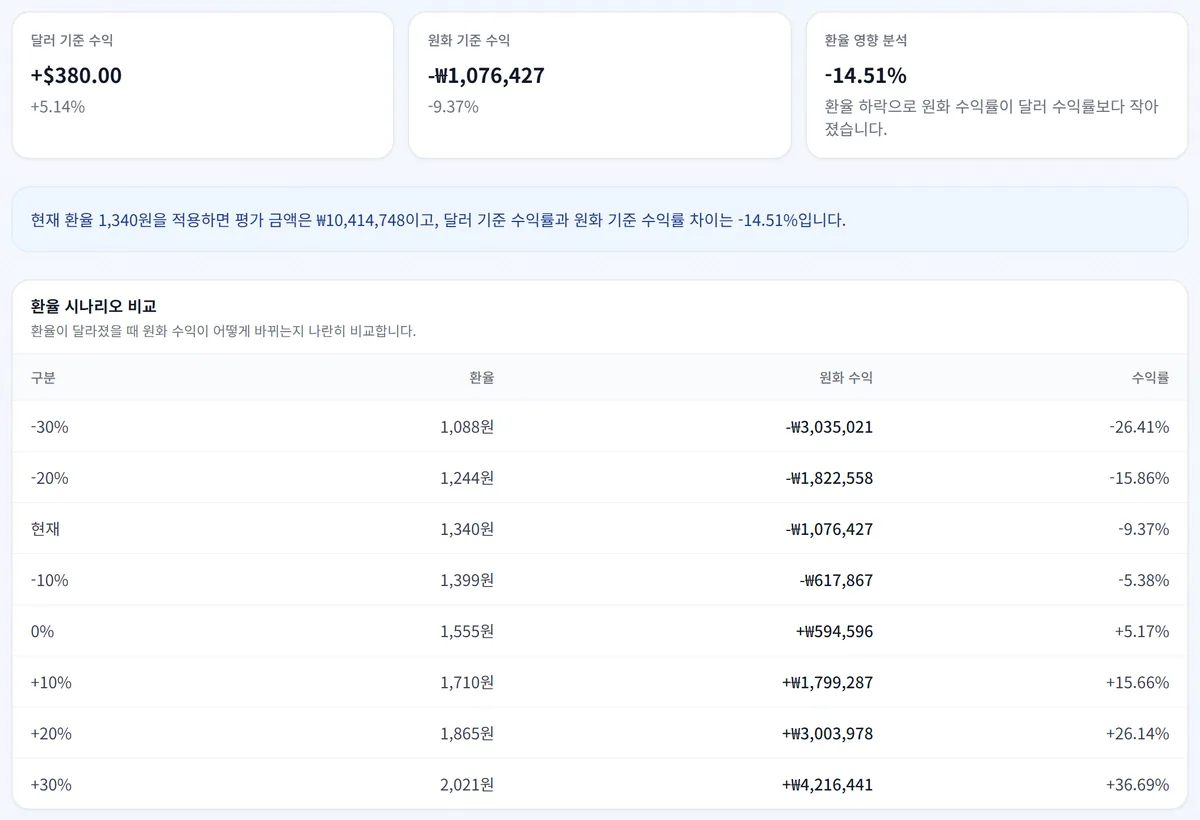Click the 환율 하락으로 description text

point(992,117)
